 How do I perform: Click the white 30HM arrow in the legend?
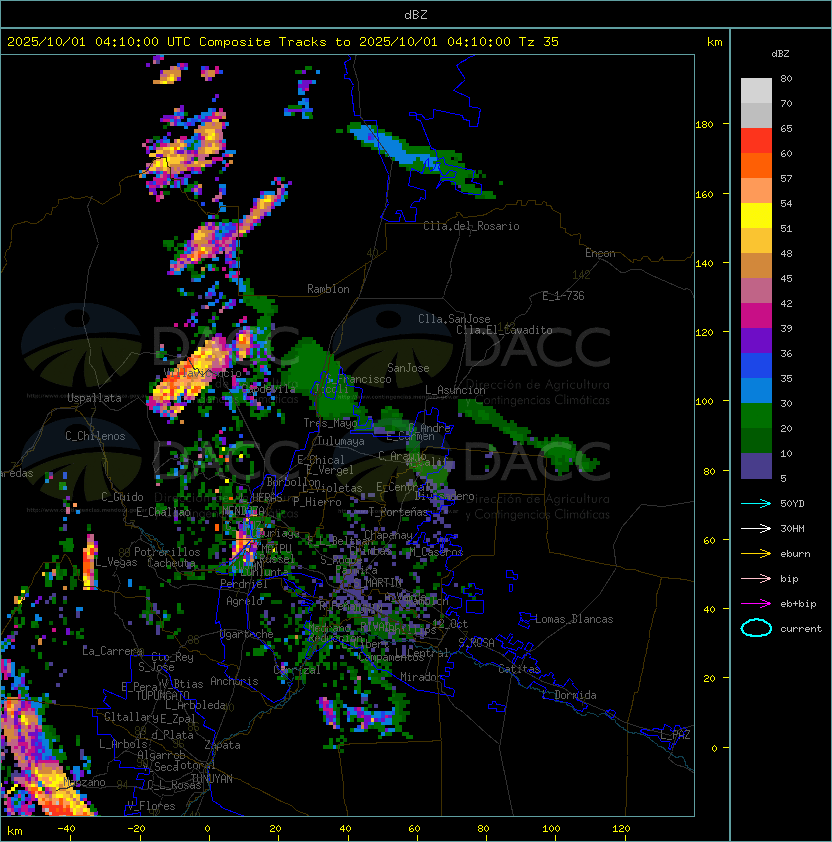click(x=756, y=528)
